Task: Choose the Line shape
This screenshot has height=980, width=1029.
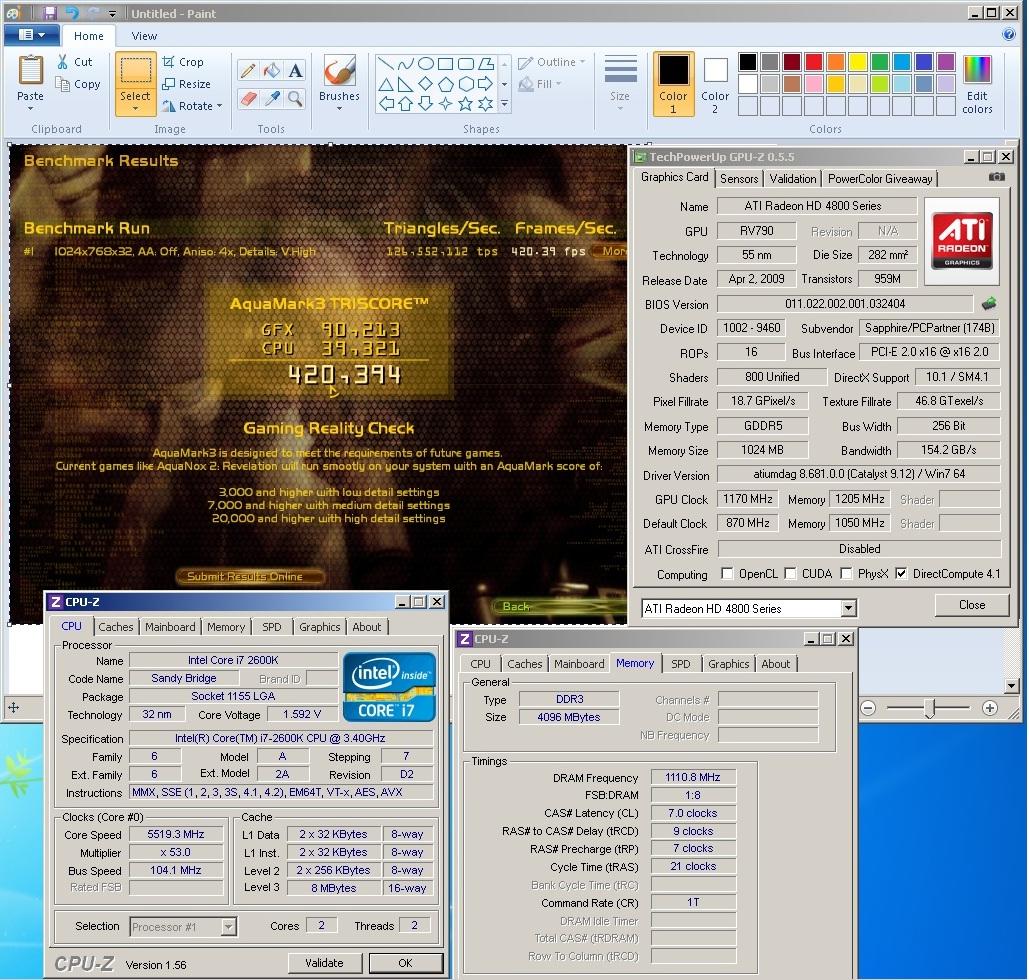Action: [386, 64]
